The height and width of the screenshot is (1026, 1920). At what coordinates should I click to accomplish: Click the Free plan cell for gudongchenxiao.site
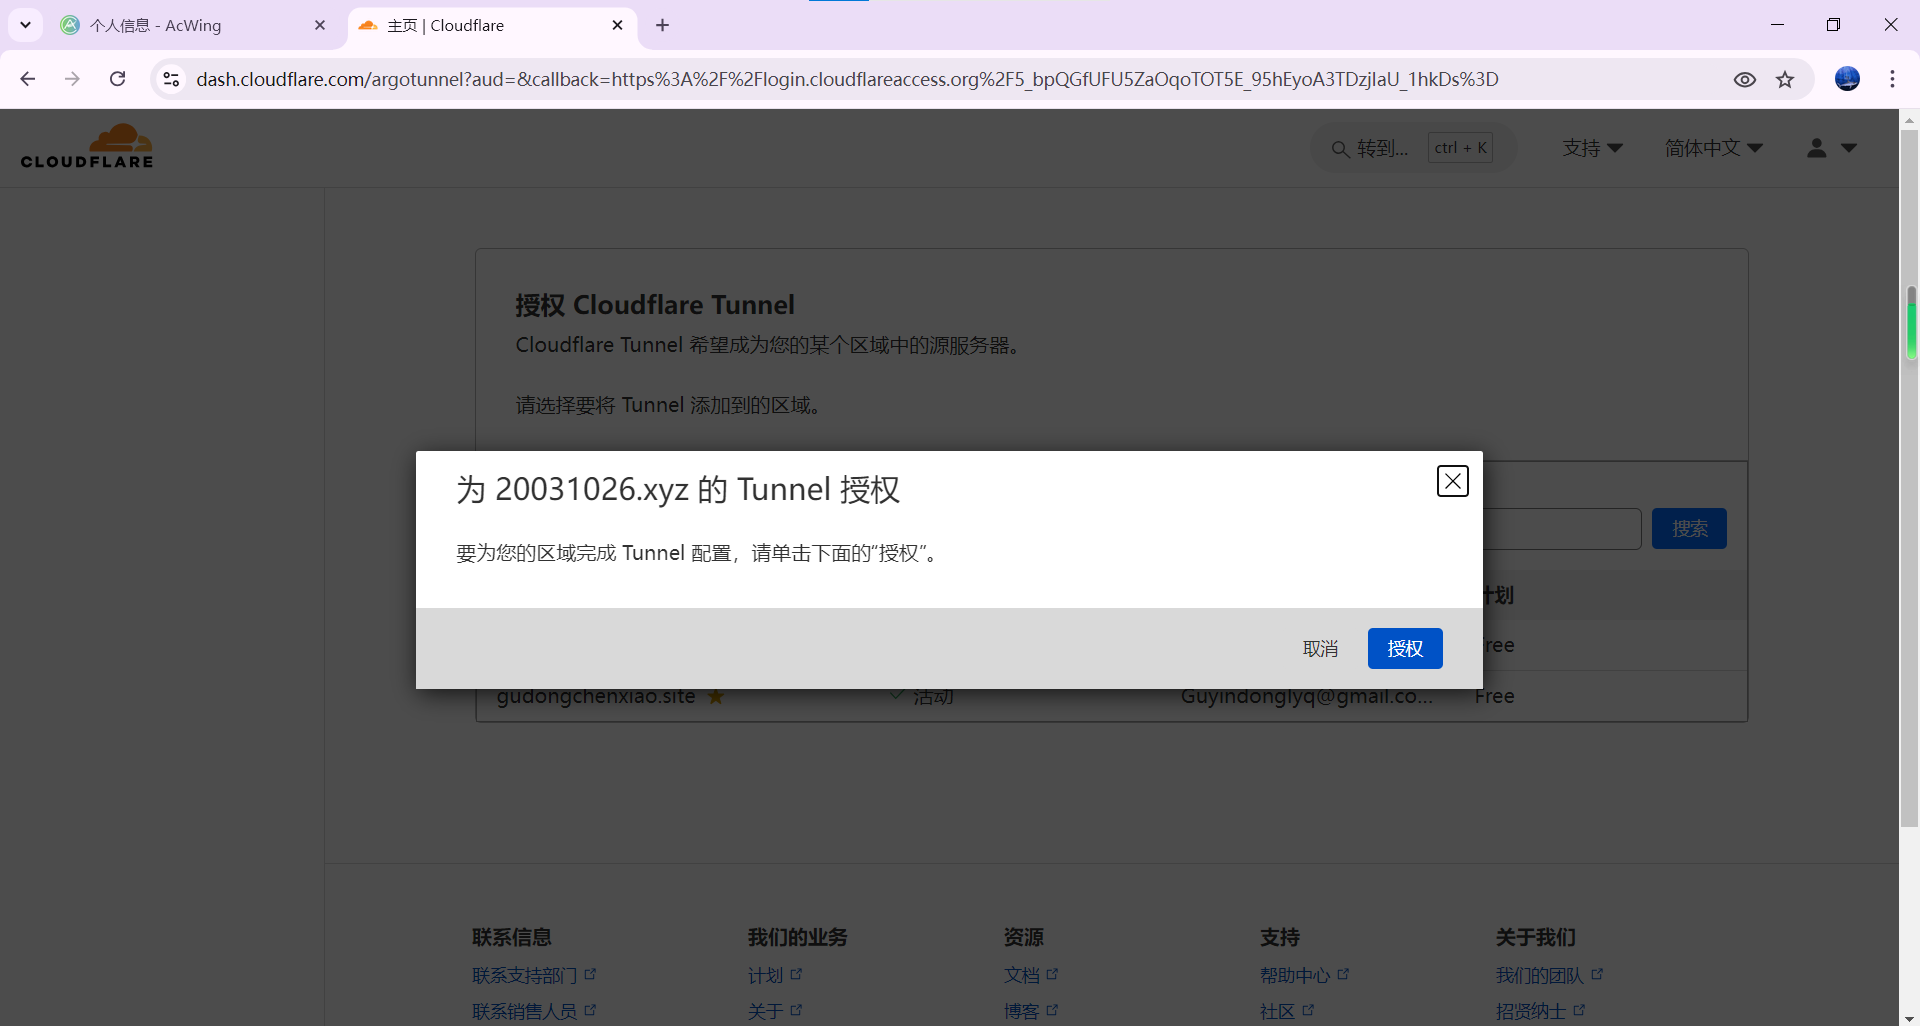pyautogui.click(x=1495, y=697)
